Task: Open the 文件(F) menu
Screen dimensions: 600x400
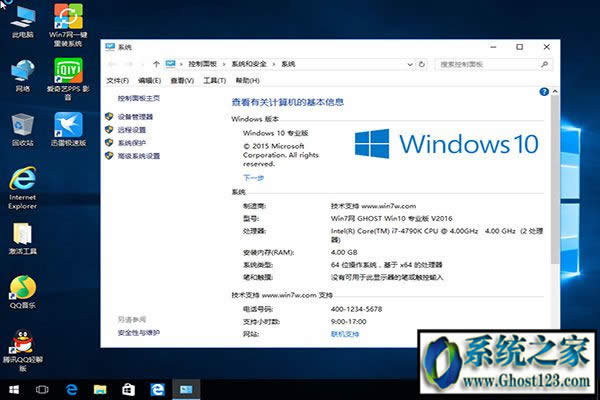Action: pyautogui.click(x=118, y=80)
